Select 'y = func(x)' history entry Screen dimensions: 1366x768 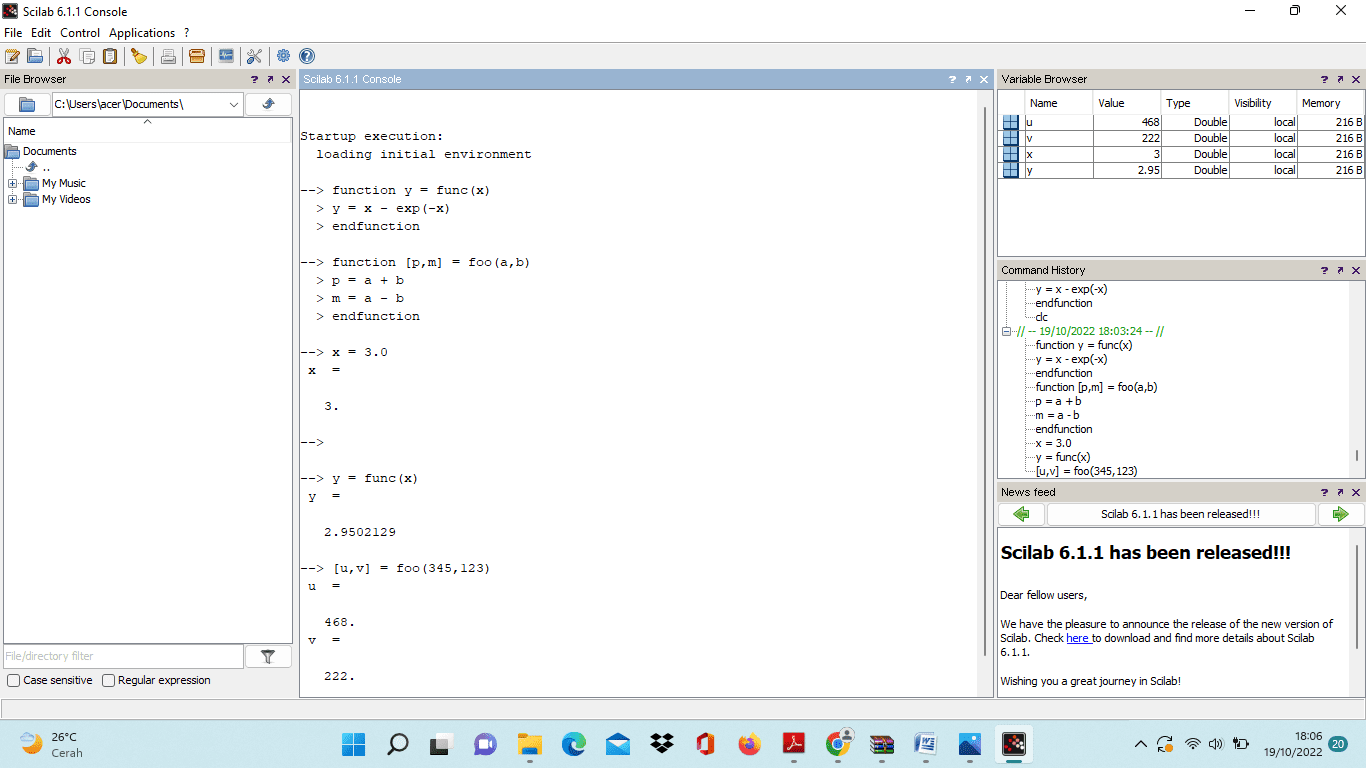click(1063, 457)
